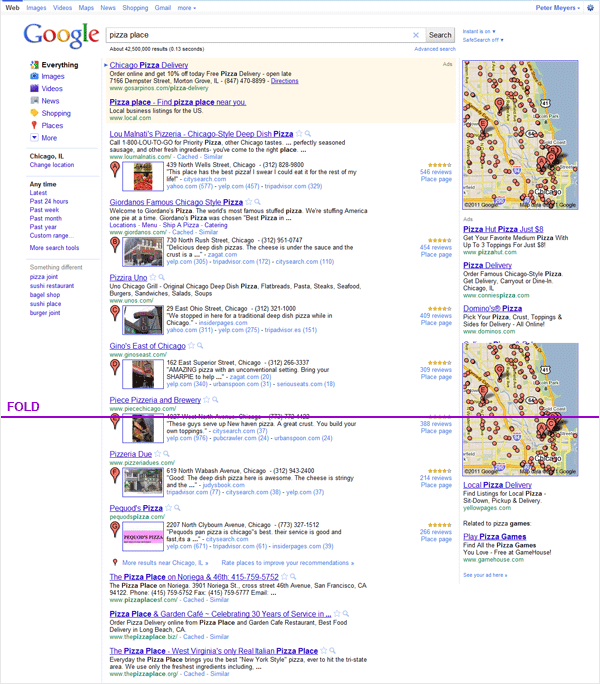This screenshot has height=684, width=600.
Task: Expand the More options in left sidebar
Action: (x=44, y=138)
